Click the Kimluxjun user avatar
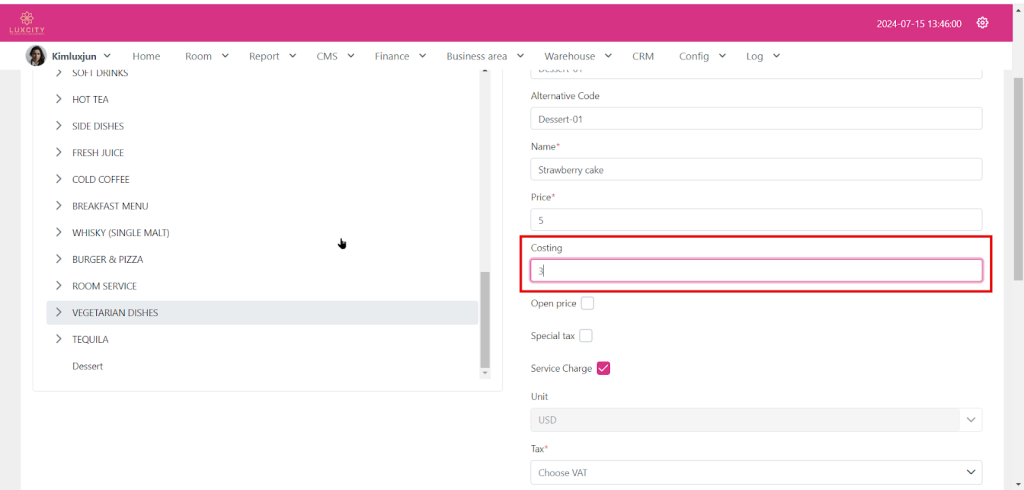Screen dimensions: 1024x490 tap(36, 56)
